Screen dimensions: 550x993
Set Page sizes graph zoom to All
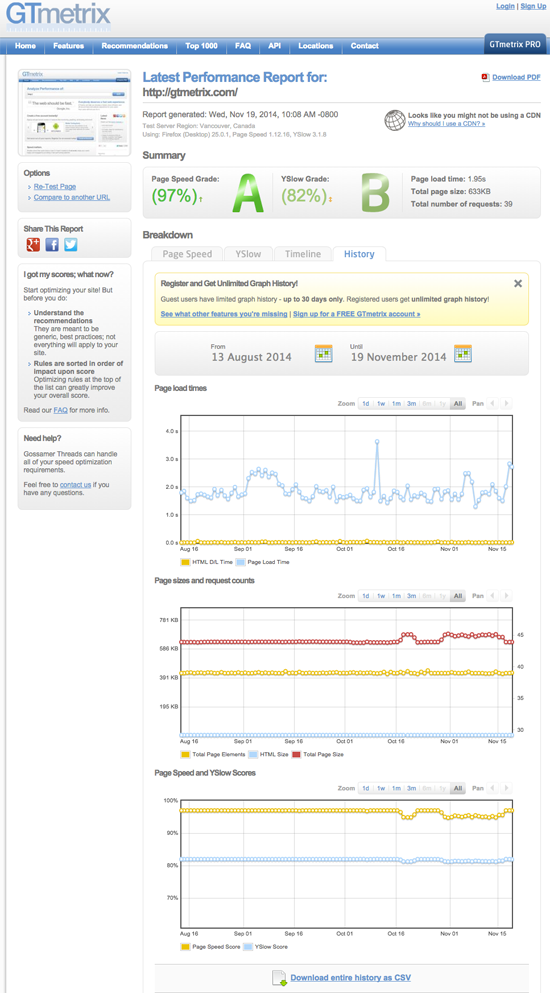(x=457, y=596)
